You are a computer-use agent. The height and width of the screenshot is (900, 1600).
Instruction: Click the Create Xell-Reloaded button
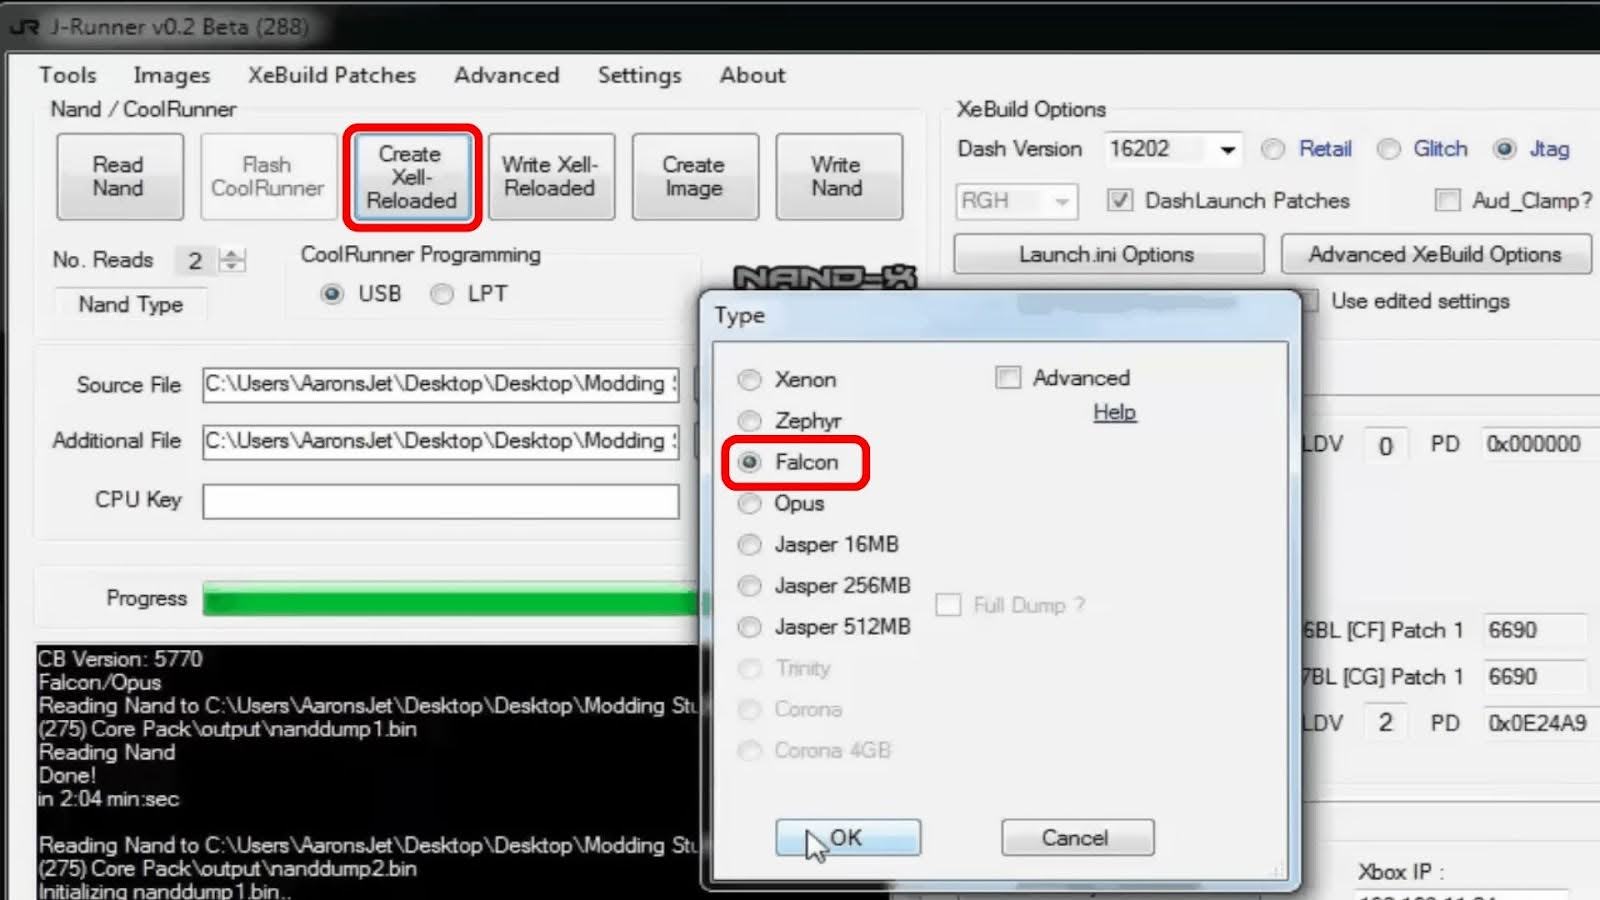[411, 177]
